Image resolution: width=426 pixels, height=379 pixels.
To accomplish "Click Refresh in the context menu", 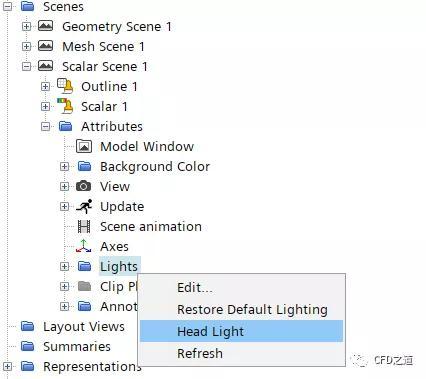I will [200, 353].
